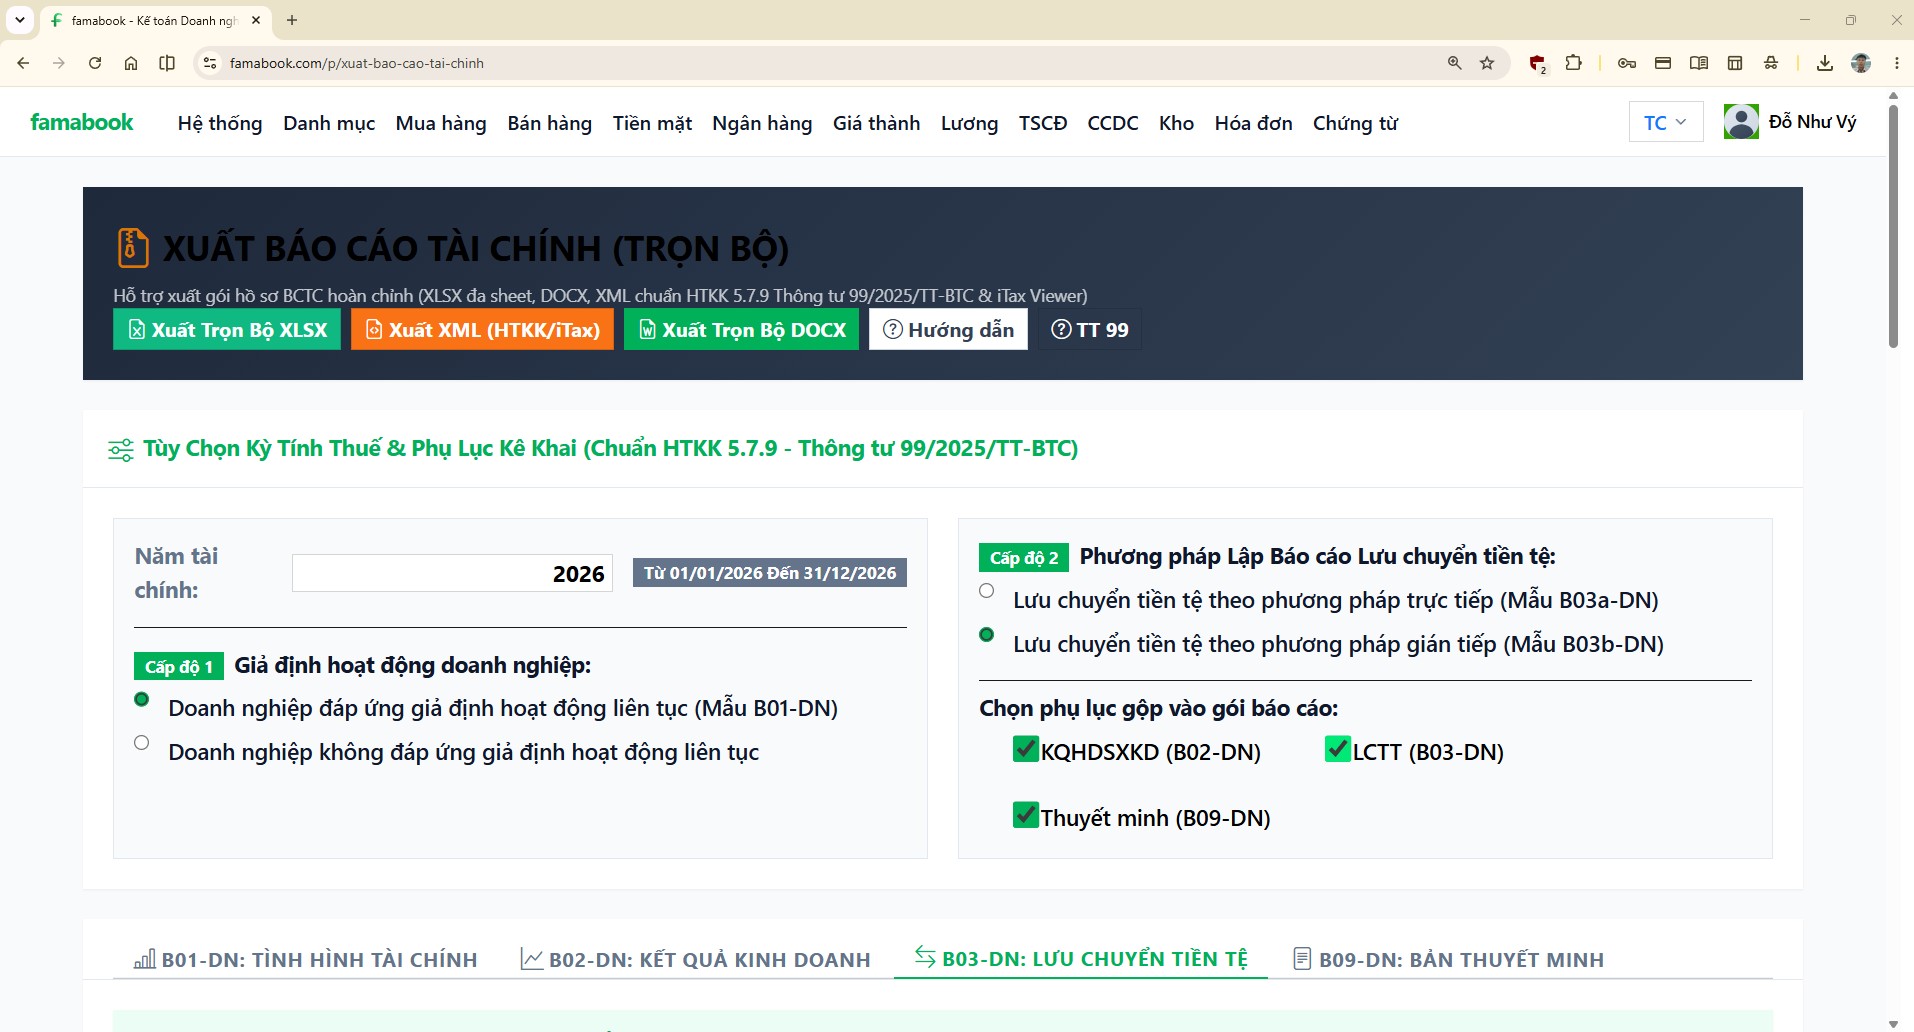The height and width of the screenshot is (1032, 1914).
Task: Open the downloads icon in toolbar
Action: coord(1825,63)
